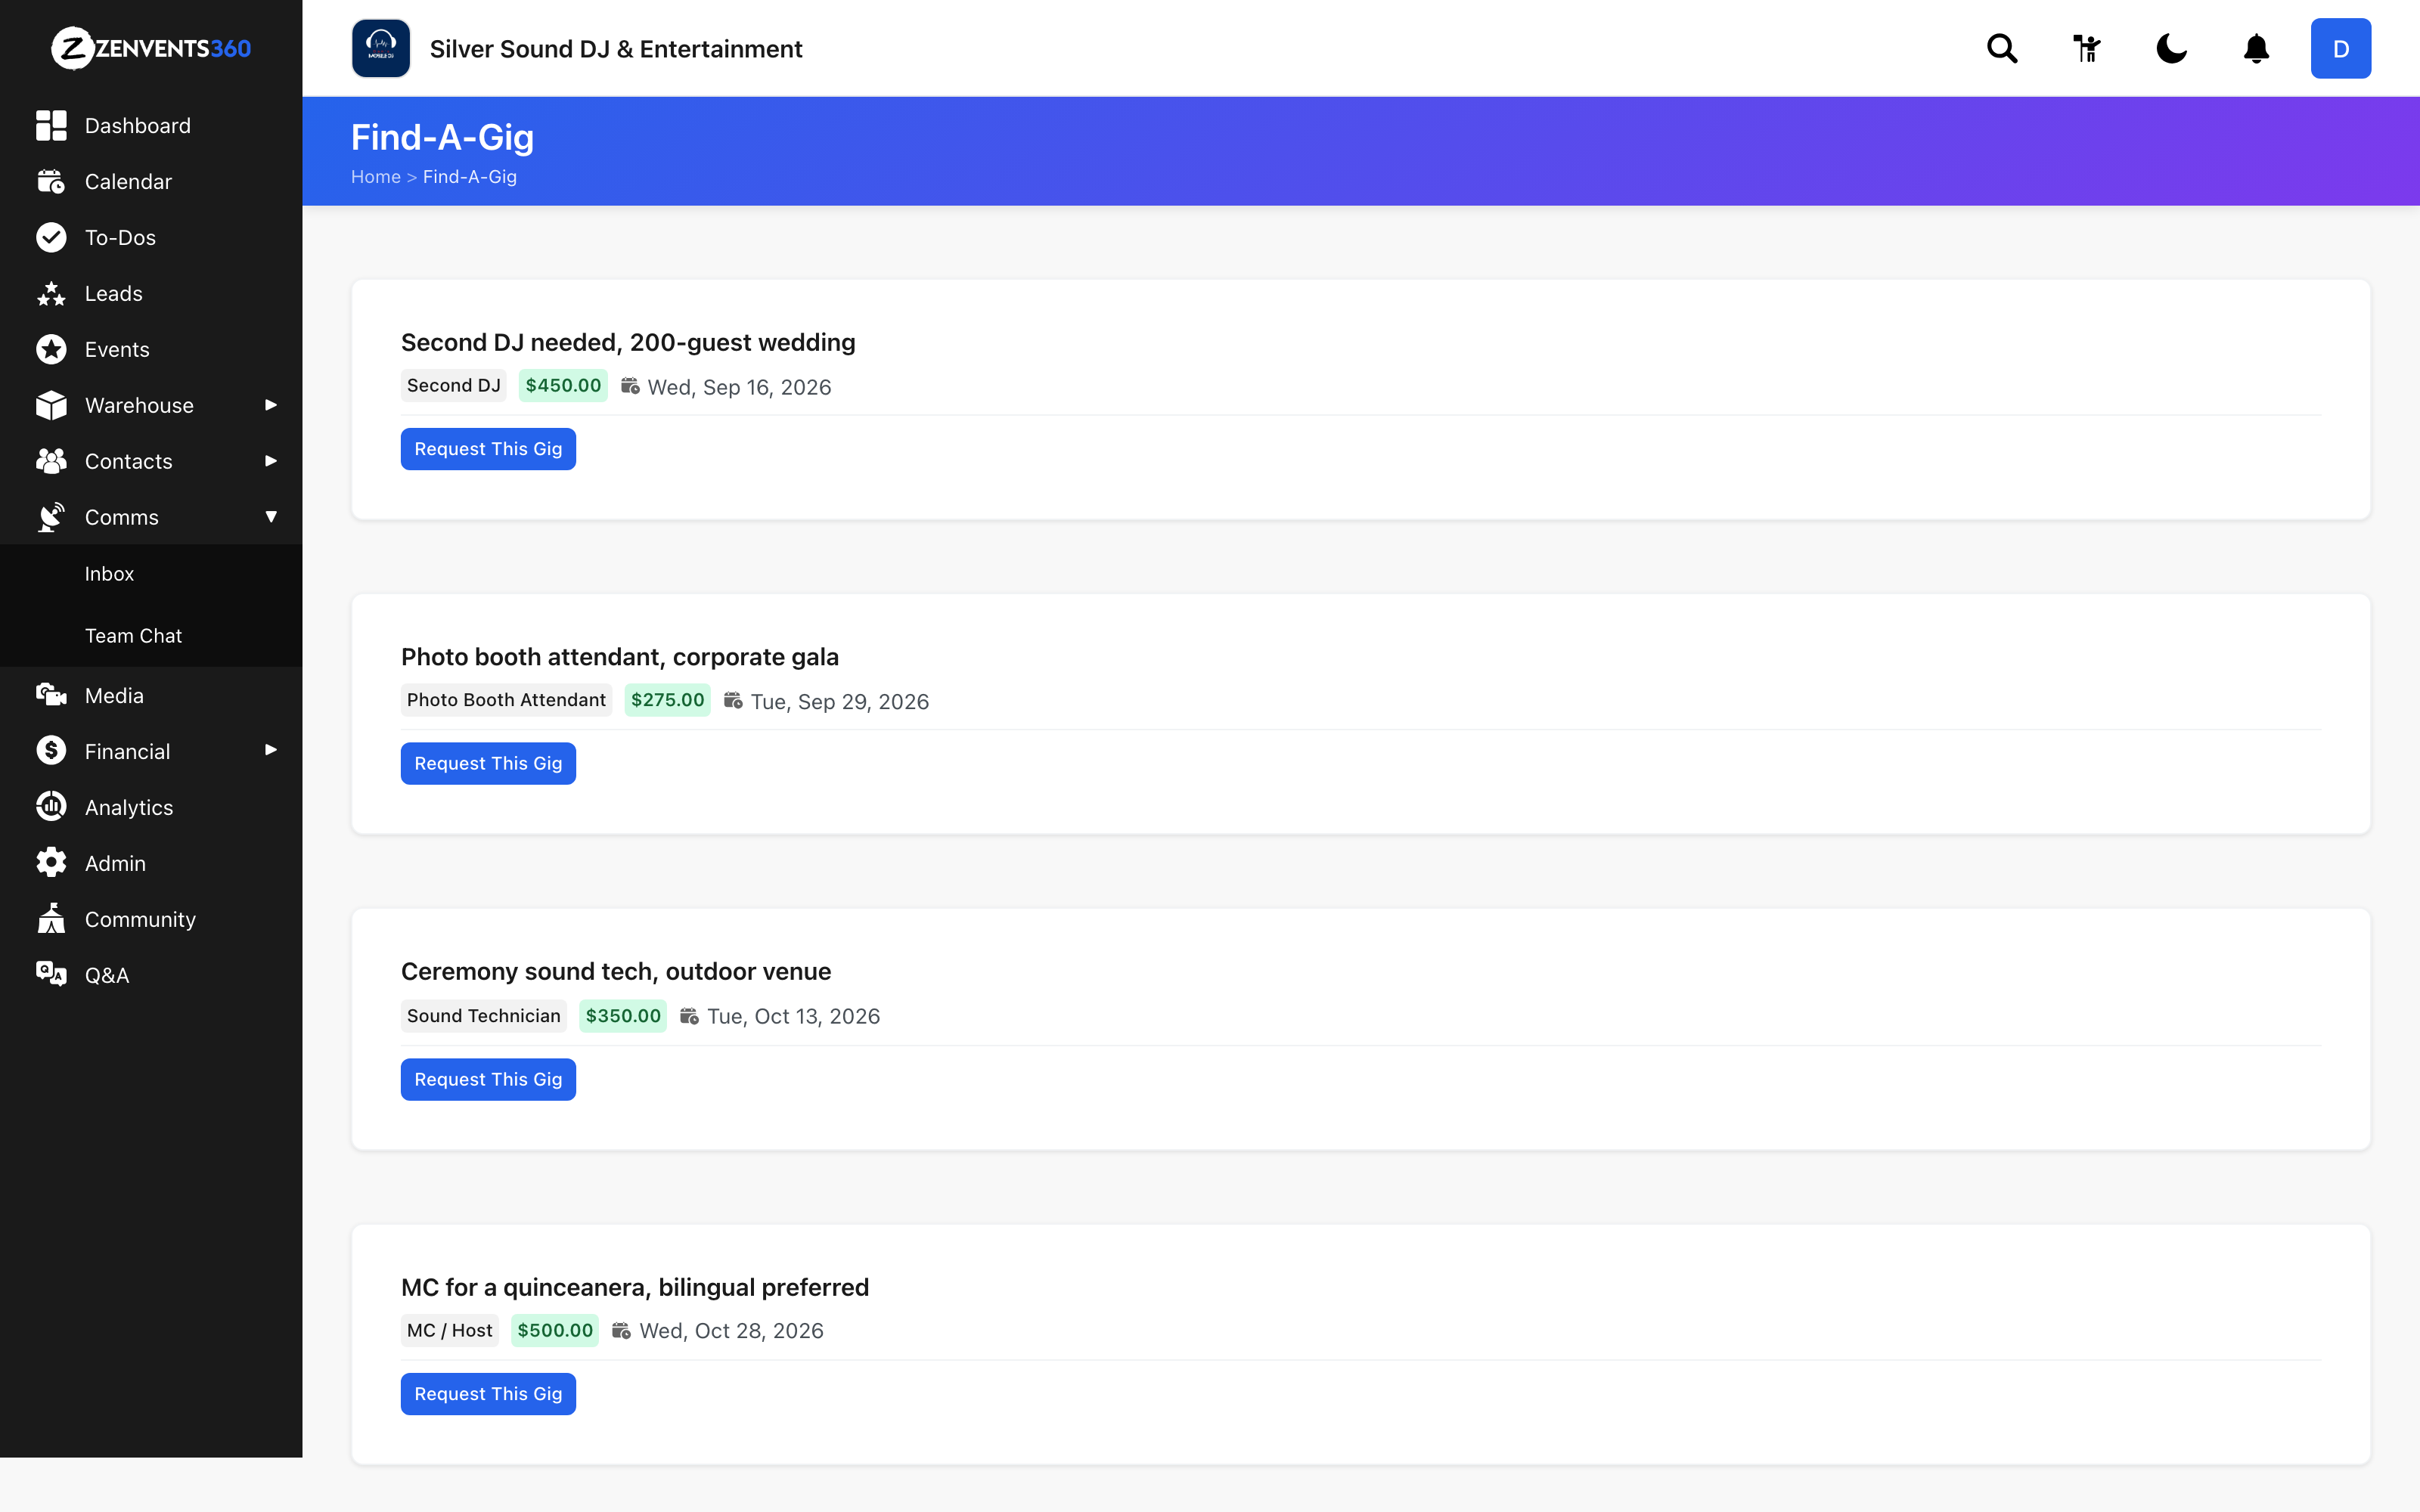The width and height of the screenshot is (2420, 1512).
Task: Click the Calendar icon in the sidebar
Action: coord(51,181)
